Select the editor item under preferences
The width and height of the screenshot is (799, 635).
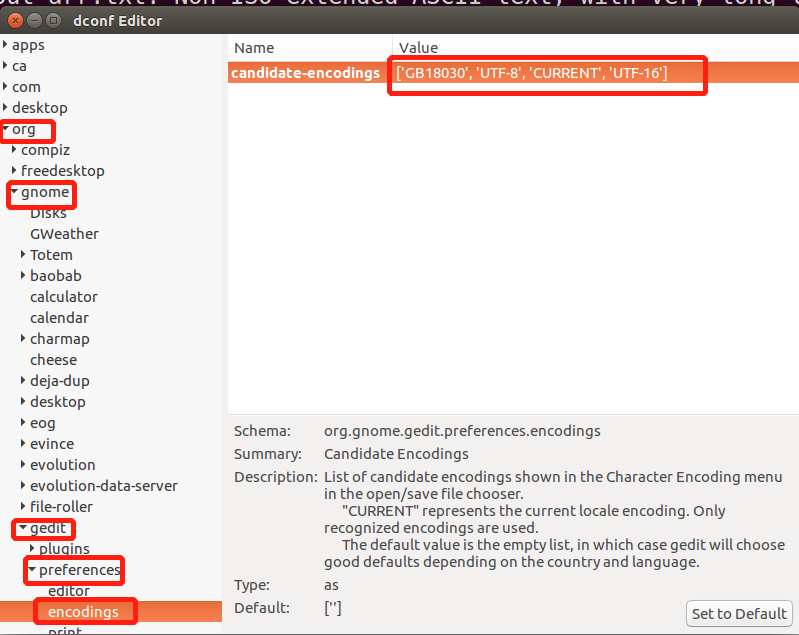point(69,591)
